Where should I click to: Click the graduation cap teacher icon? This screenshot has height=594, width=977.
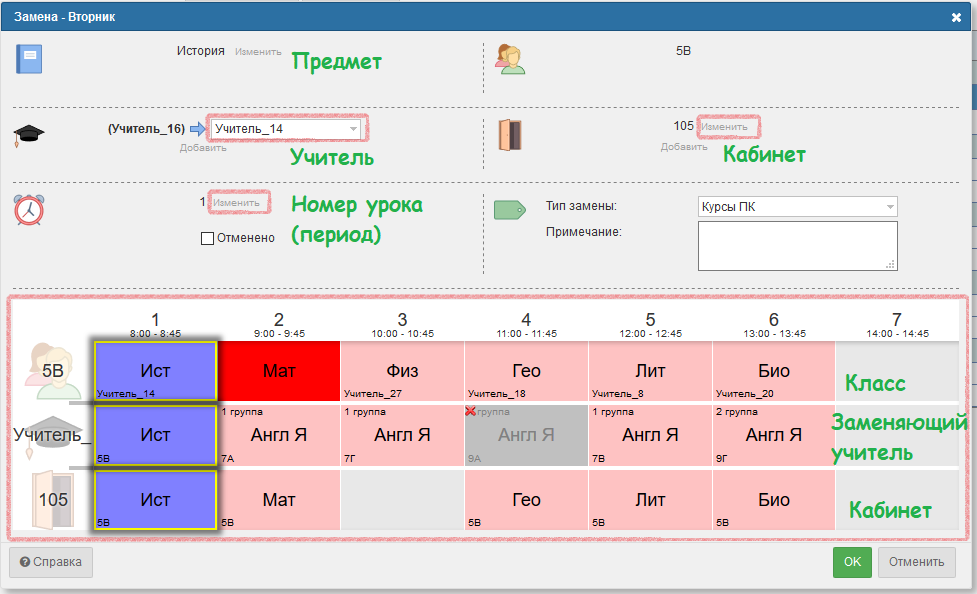(x=29, y=136)
